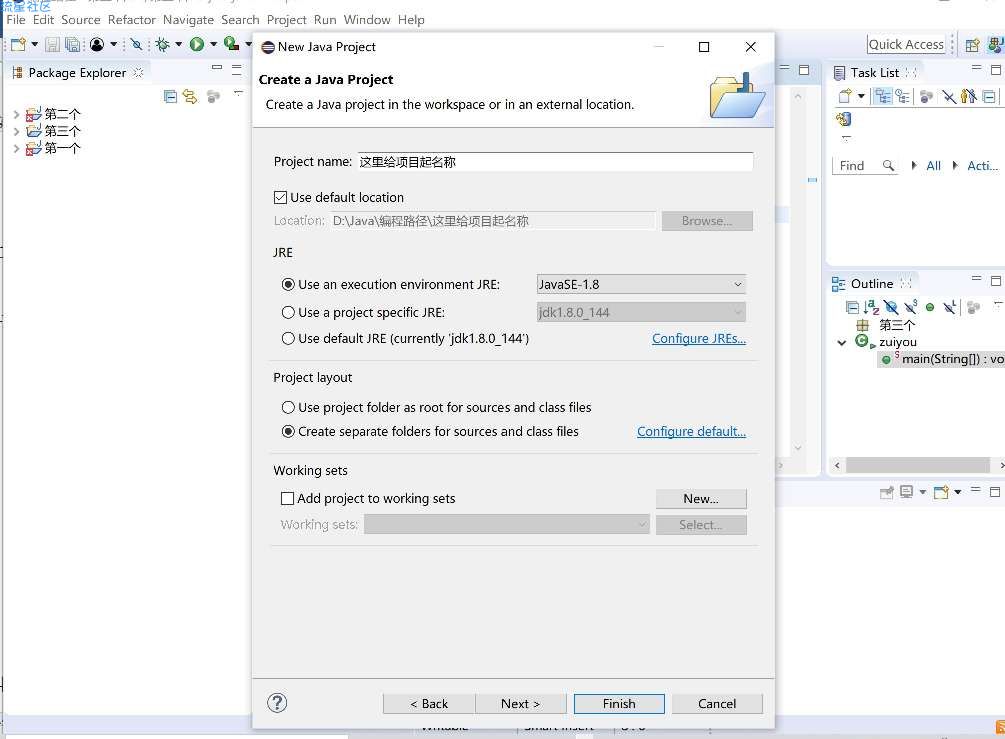The image size is (1005, 739).
Task: Click the Sort alphabetically icon in Outline
Action: click(x=871, y=307)
